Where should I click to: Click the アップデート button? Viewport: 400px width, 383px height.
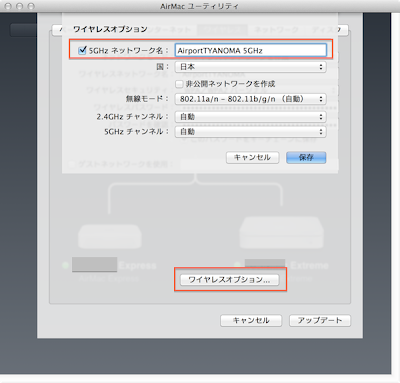320,320
